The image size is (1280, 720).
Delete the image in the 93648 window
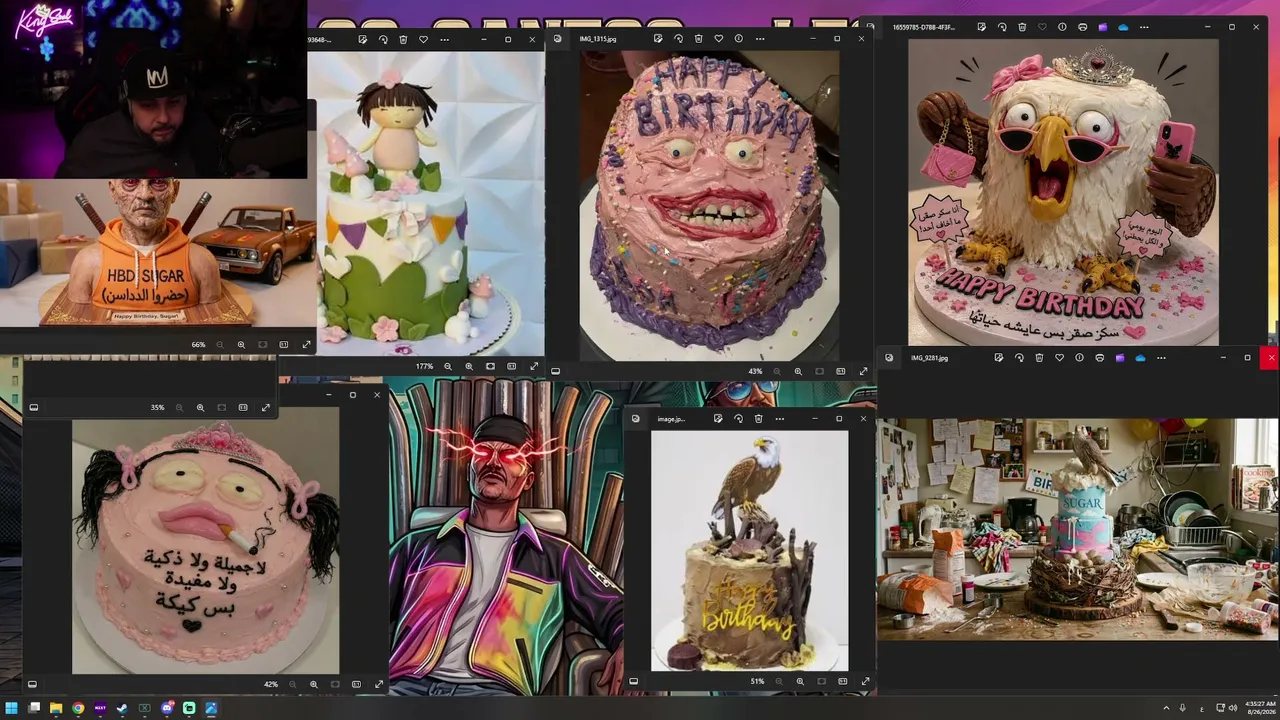[403, 40]
